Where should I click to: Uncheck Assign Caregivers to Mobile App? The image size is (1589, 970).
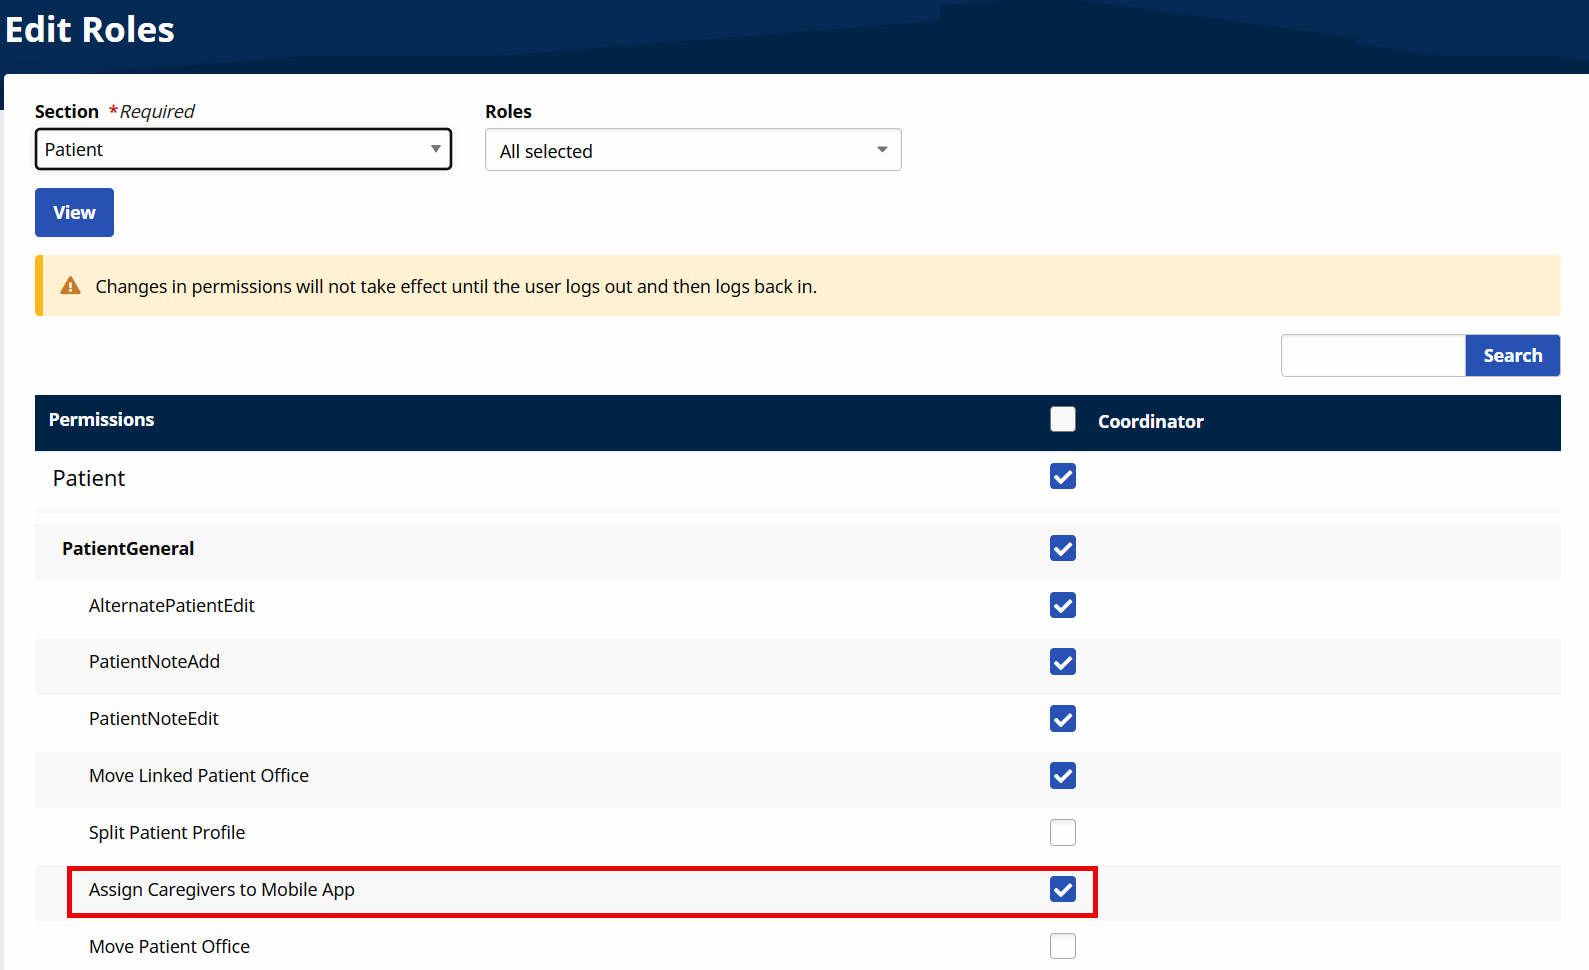click(x=1063, y=889)
